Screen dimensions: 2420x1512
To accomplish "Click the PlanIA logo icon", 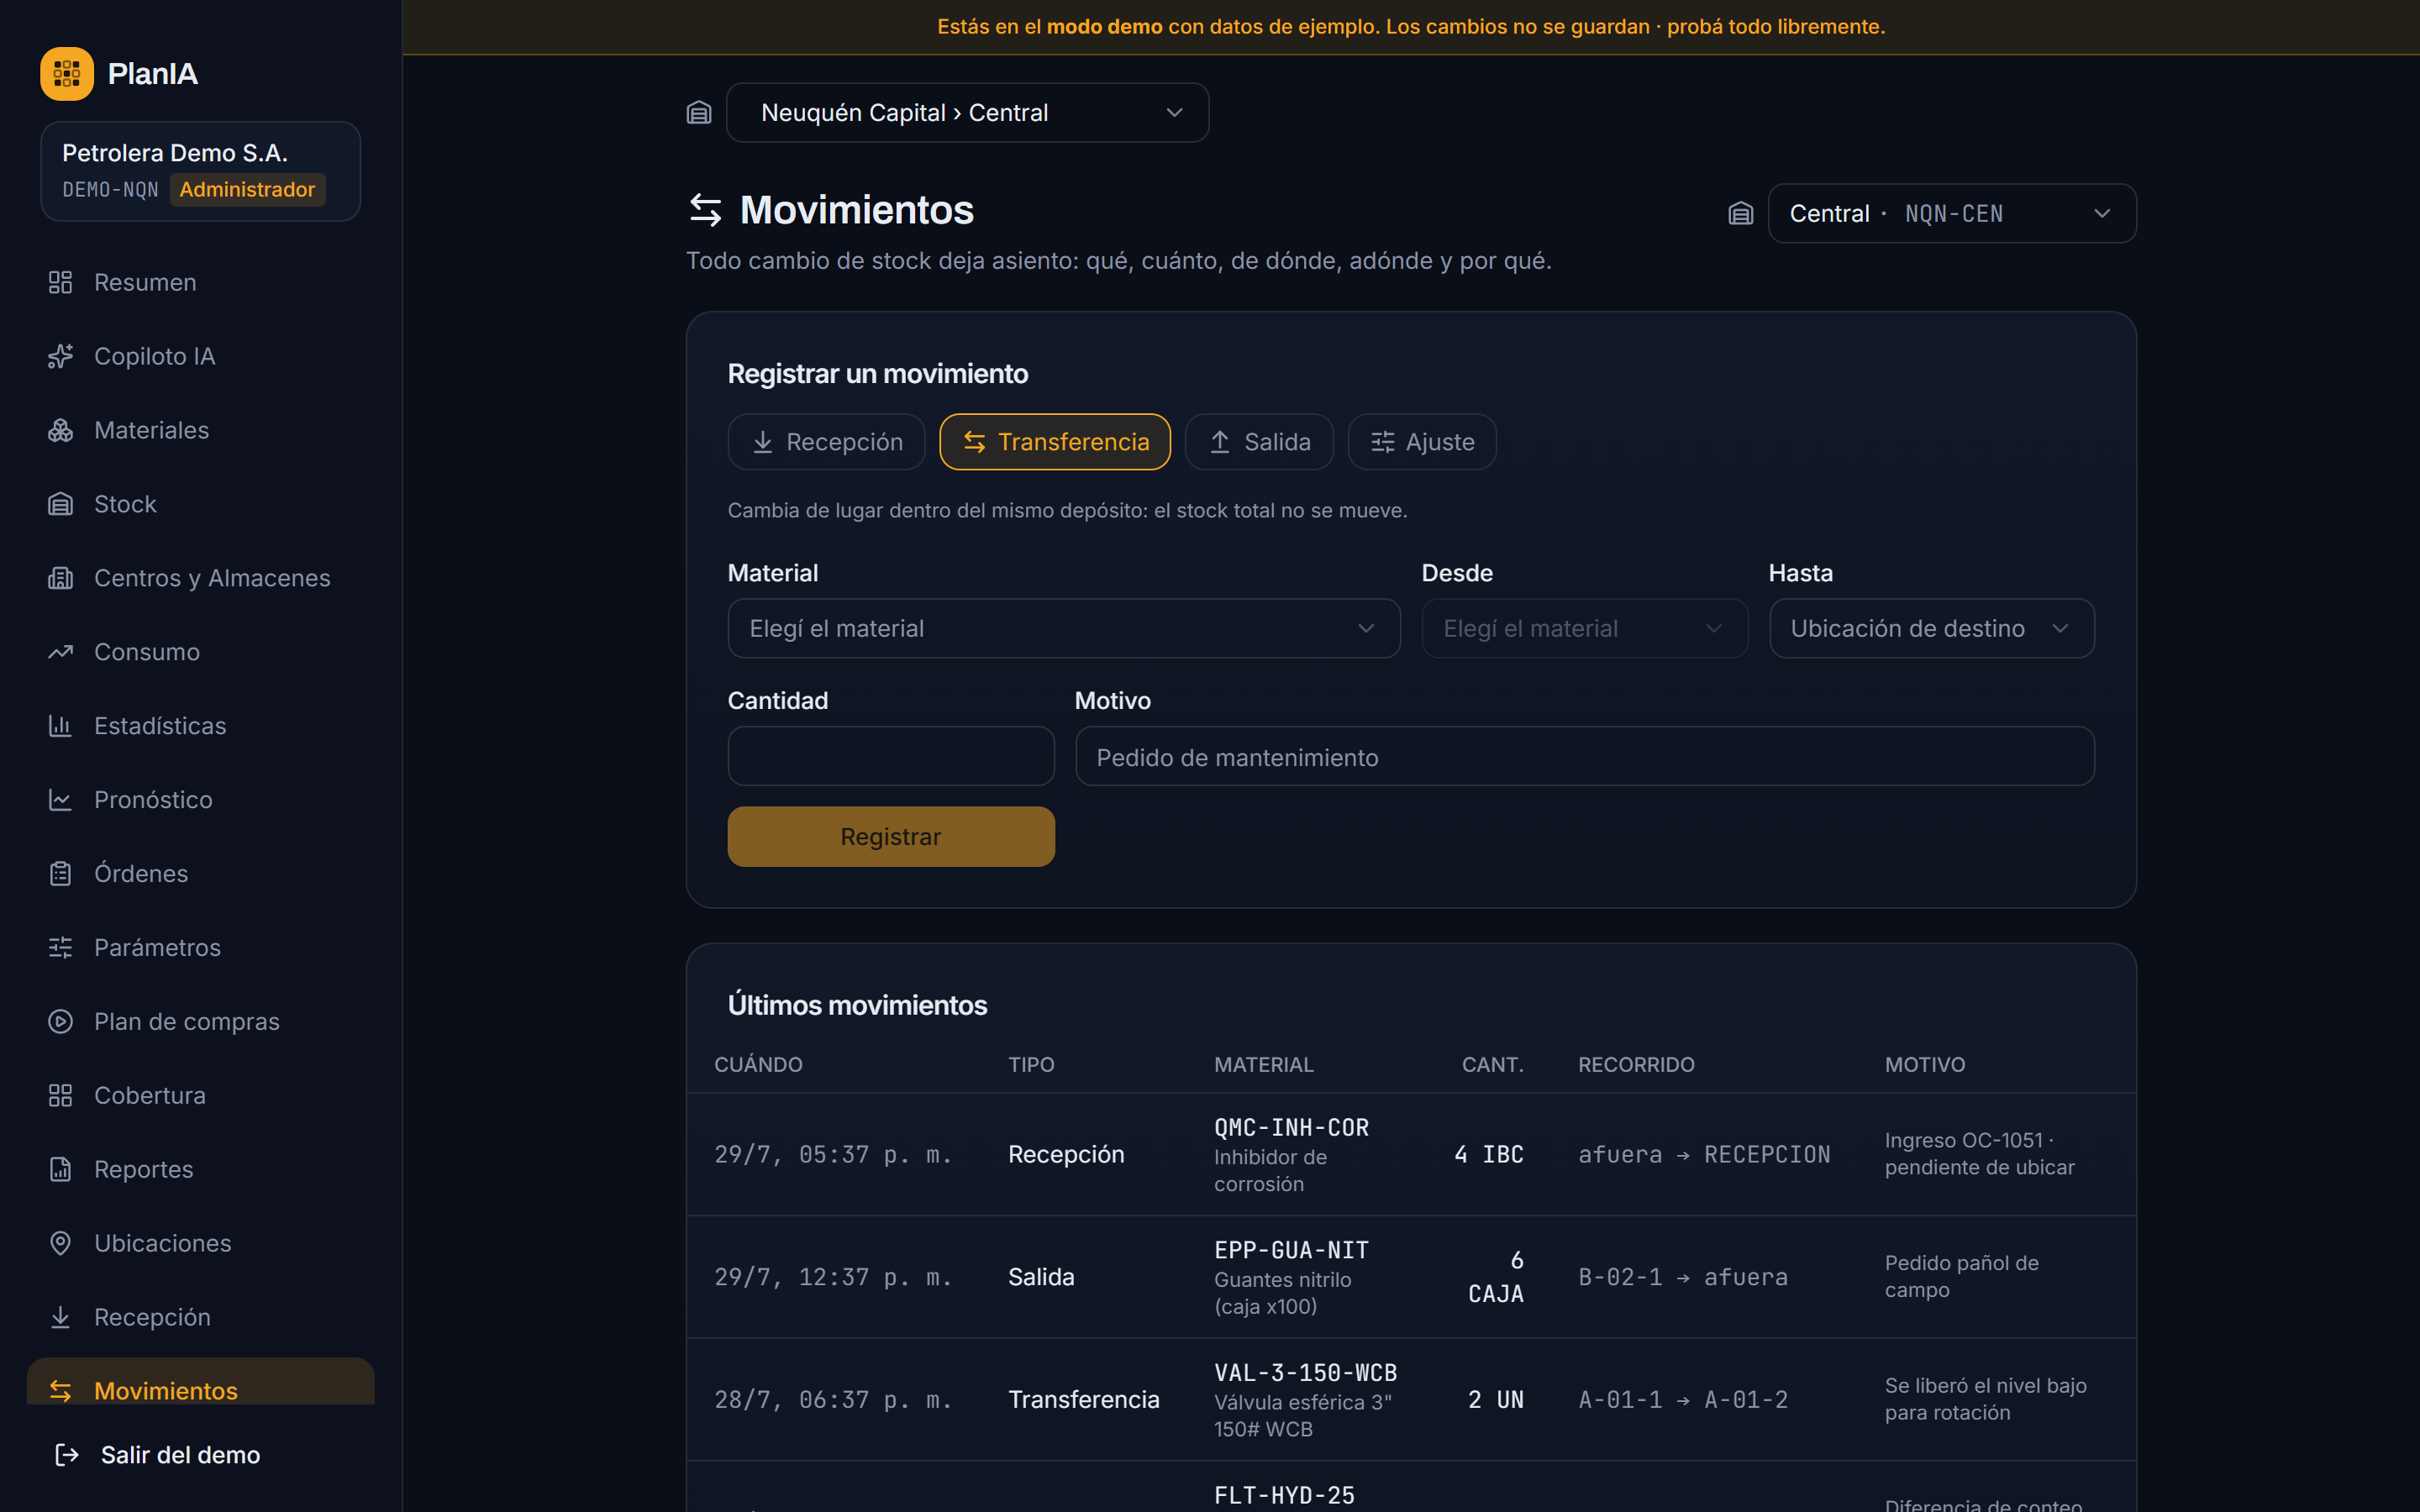I will pos(66,74).
